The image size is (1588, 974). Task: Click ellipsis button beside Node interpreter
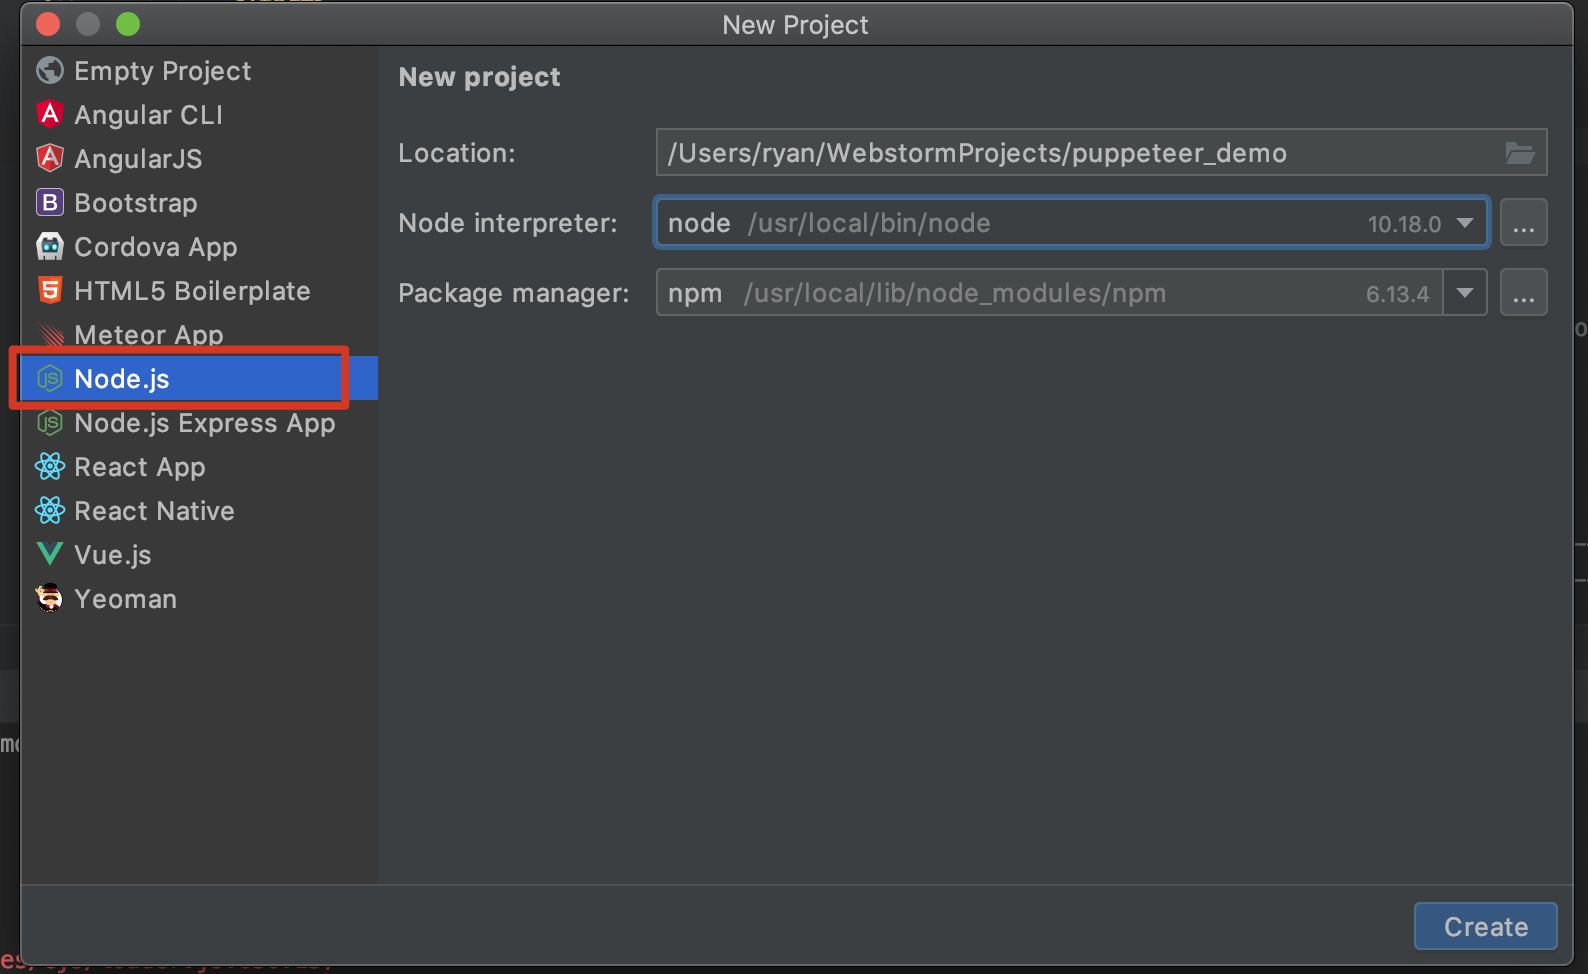click(1523, 223)
